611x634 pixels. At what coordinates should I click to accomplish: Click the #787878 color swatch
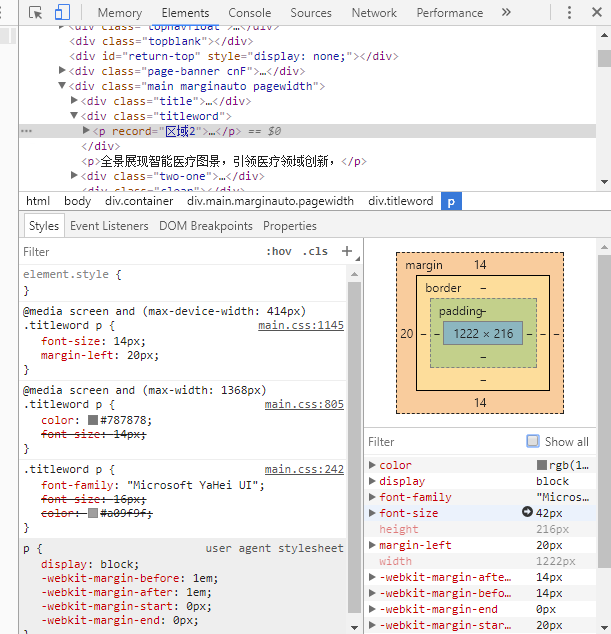[93, 420]
